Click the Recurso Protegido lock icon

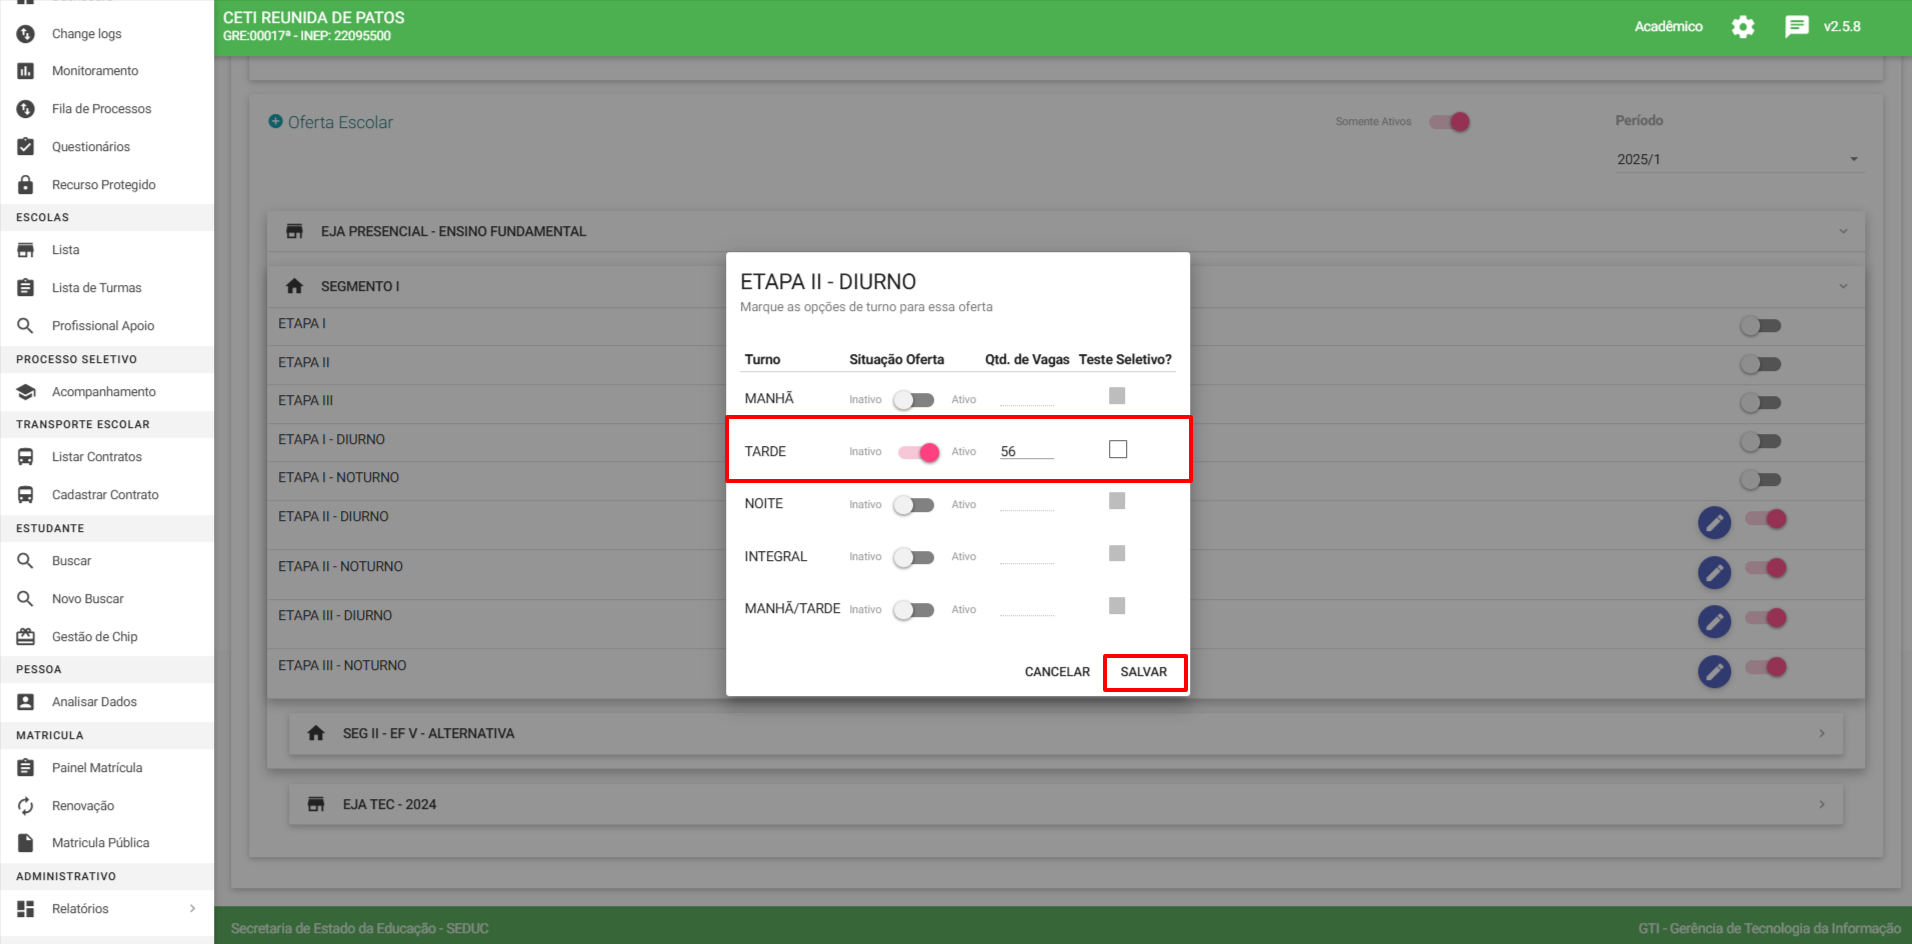pyautogui.click(x=26, y=185)
